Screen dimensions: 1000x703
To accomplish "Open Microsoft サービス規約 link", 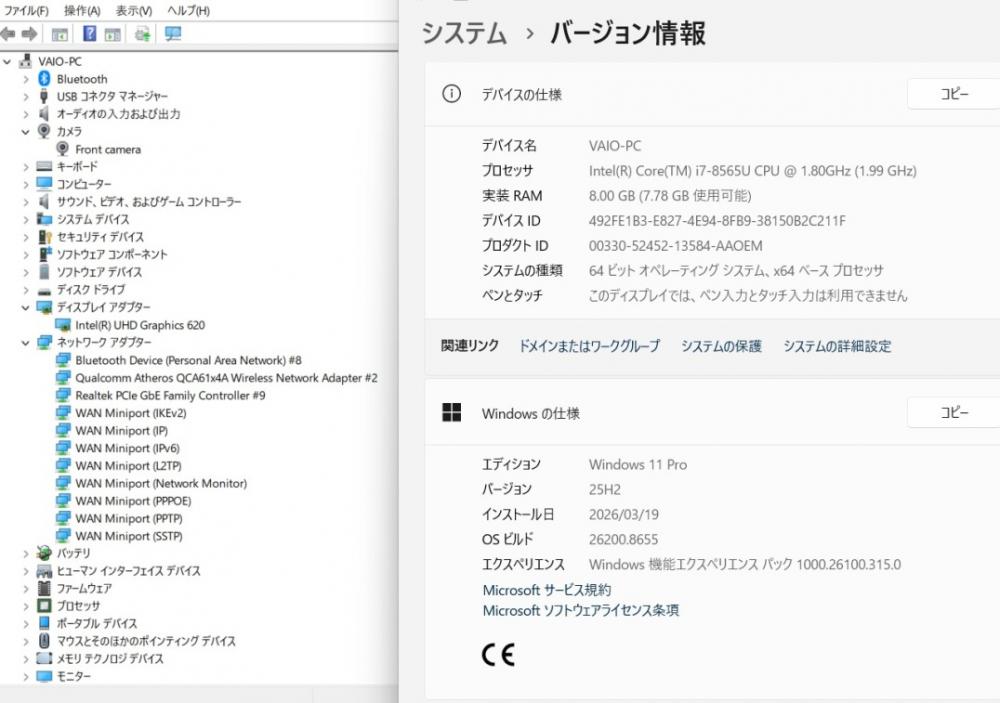I will tap(547, 590).
